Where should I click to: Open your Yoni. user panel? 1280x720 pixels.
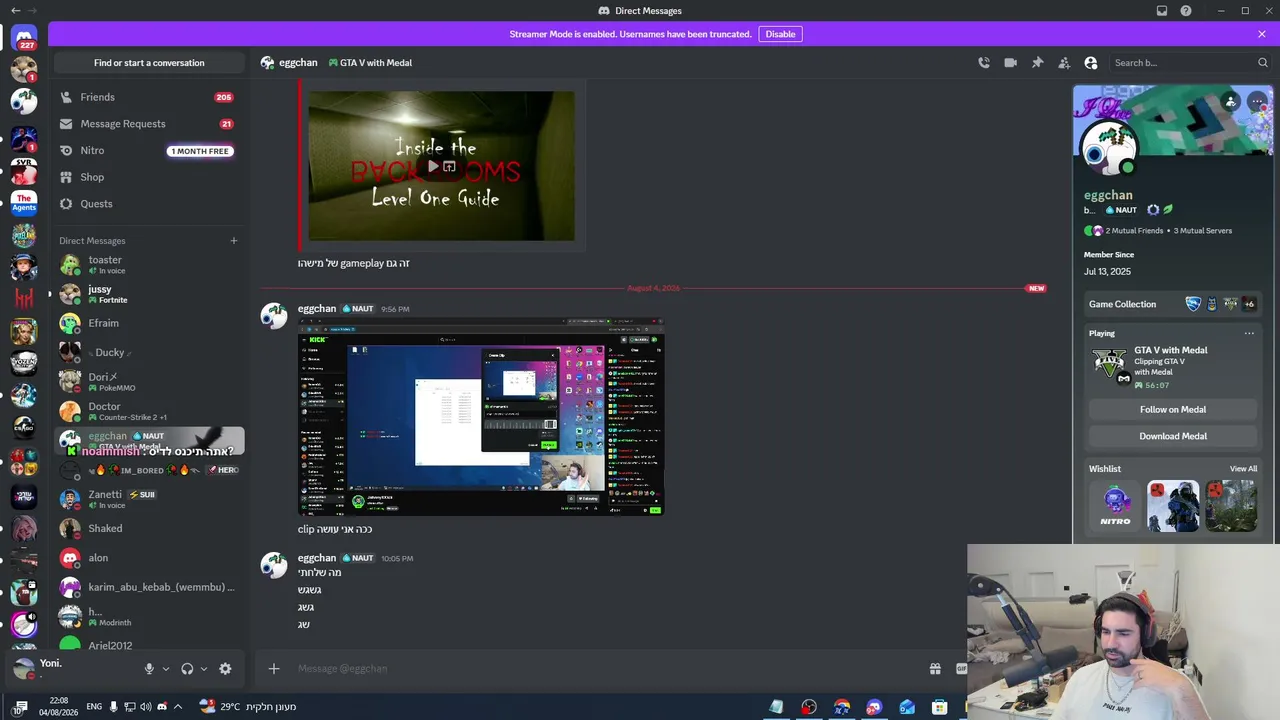(72, 668)
